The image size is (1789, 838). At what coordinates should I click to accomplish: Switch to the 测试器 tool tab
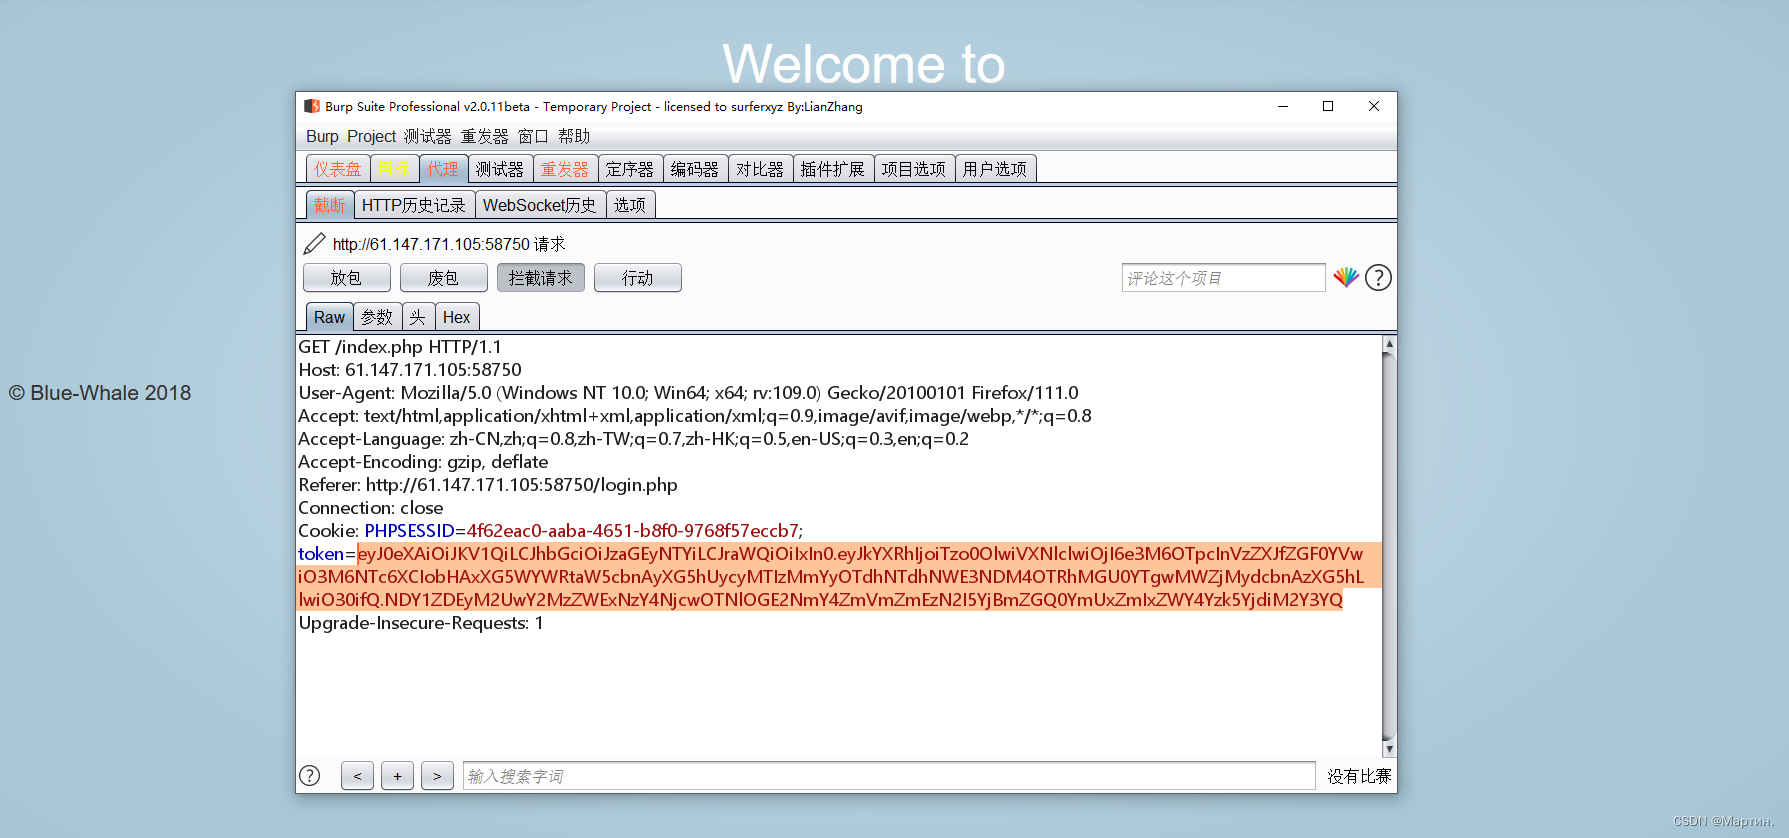pos(500,169)
